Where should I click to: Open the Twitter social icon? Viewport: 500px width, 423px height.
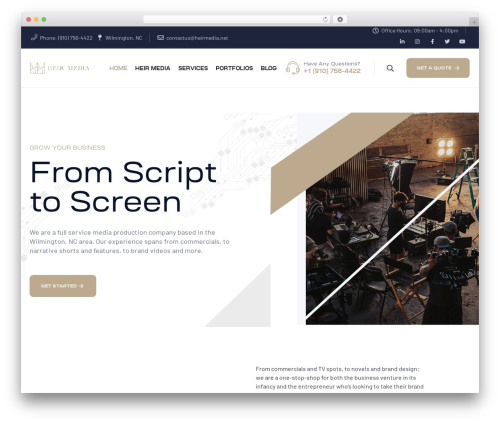(x=447, y=41)
